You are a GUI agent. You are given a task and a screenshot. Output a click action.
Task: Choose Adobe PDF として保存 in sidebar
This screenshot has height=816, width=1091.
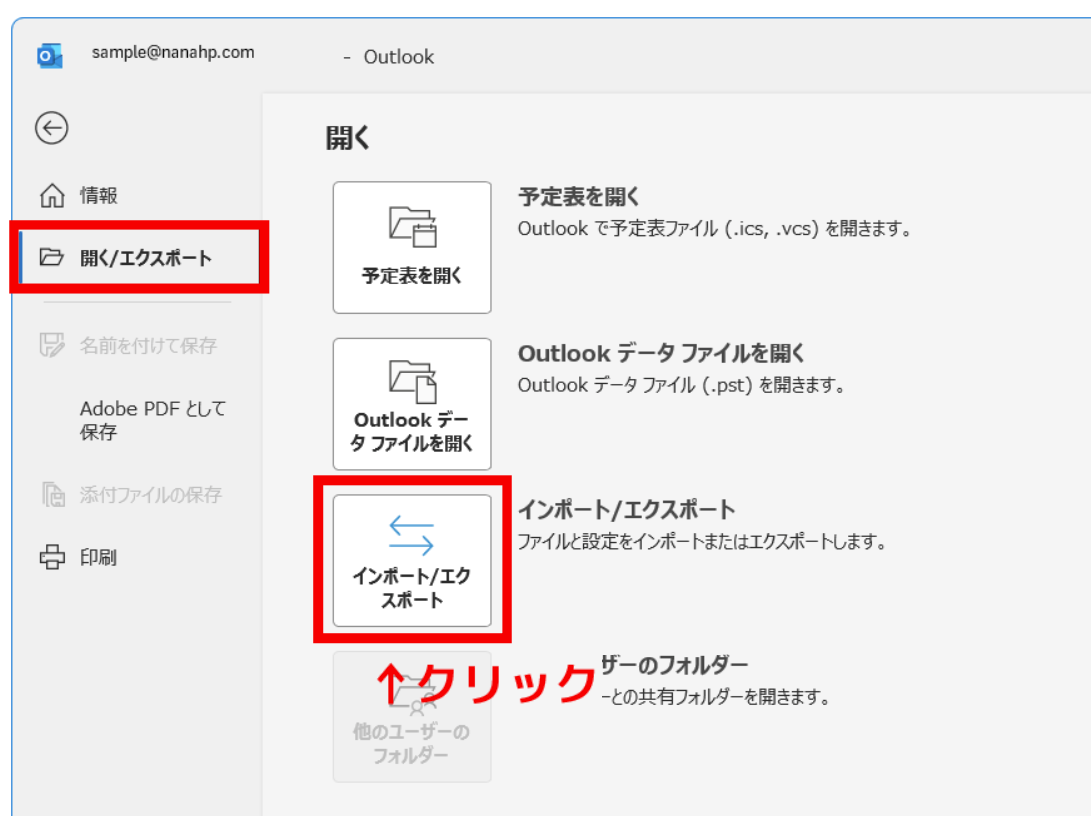point(153,420)
